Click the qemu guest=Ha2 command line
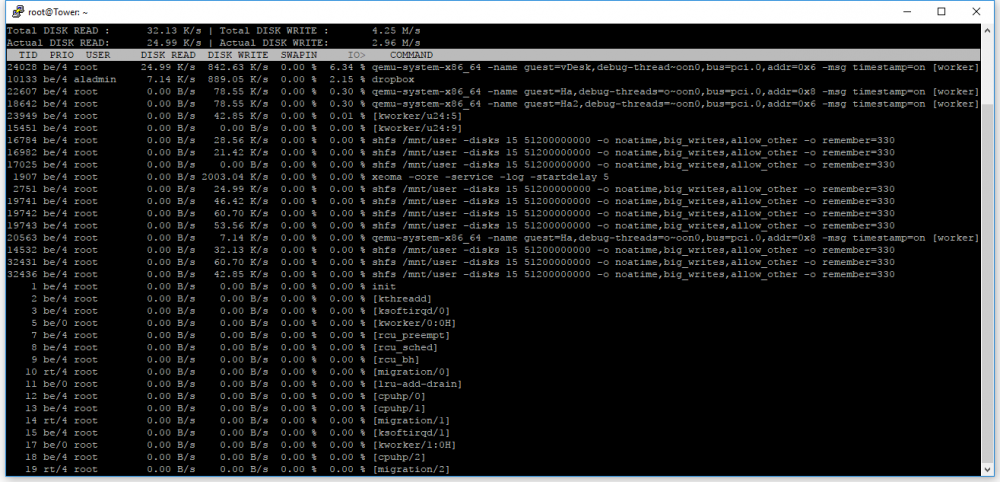 [x=675, y=104]
